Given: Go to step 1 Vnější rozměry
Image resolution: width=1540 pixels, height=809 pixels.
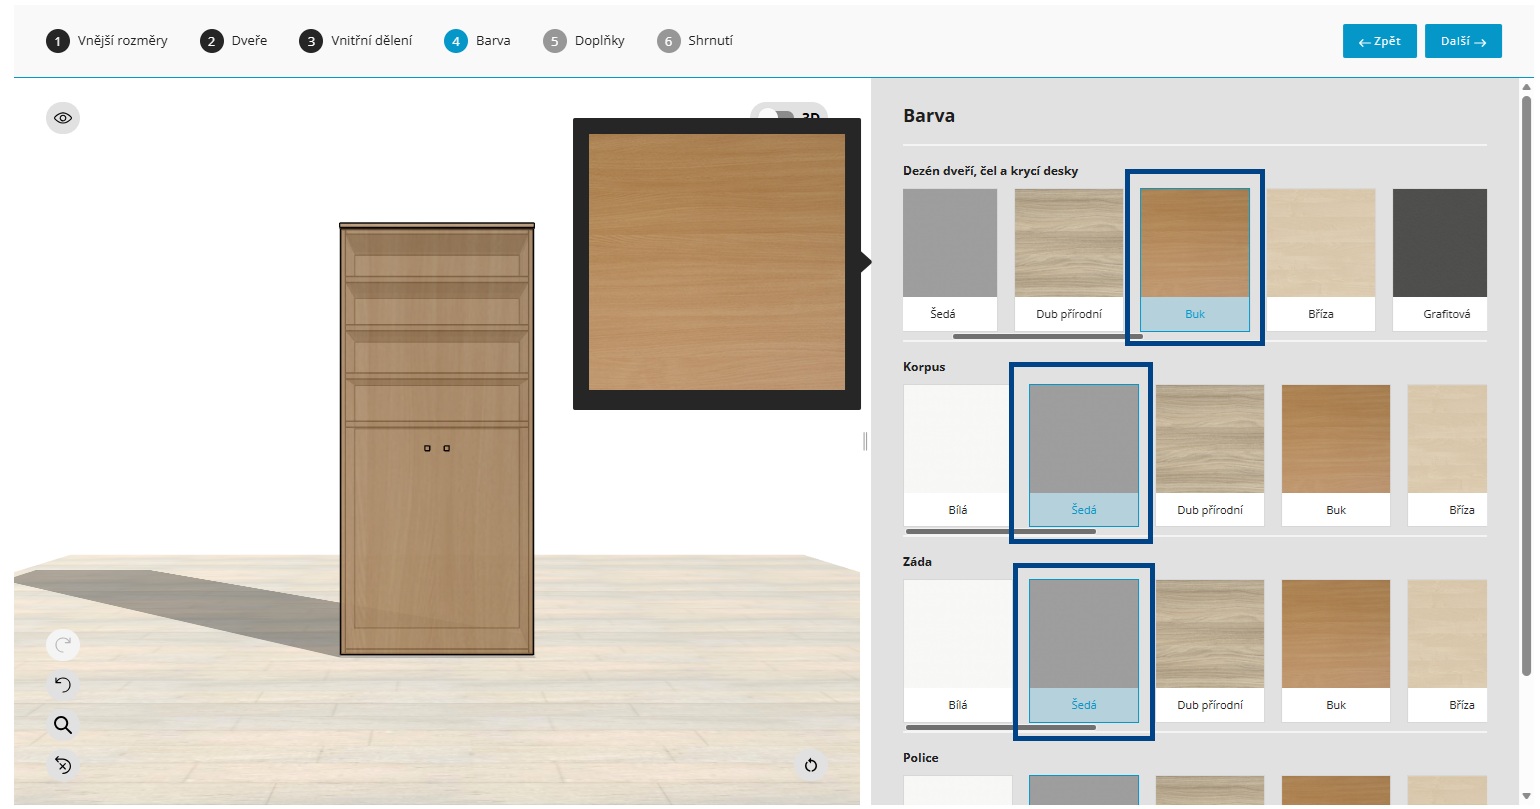Looking at the screenshot, I should pos(107,41).
